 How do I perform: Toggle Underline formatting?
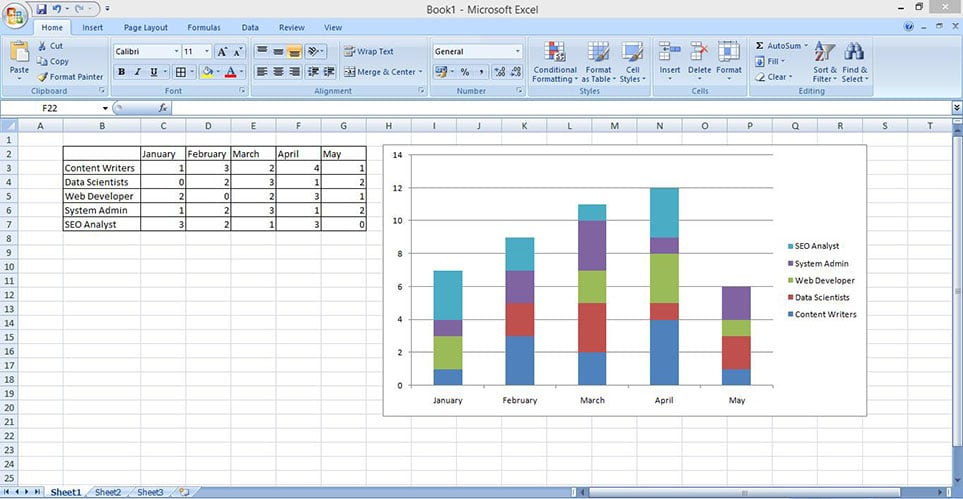coord(153,72)
